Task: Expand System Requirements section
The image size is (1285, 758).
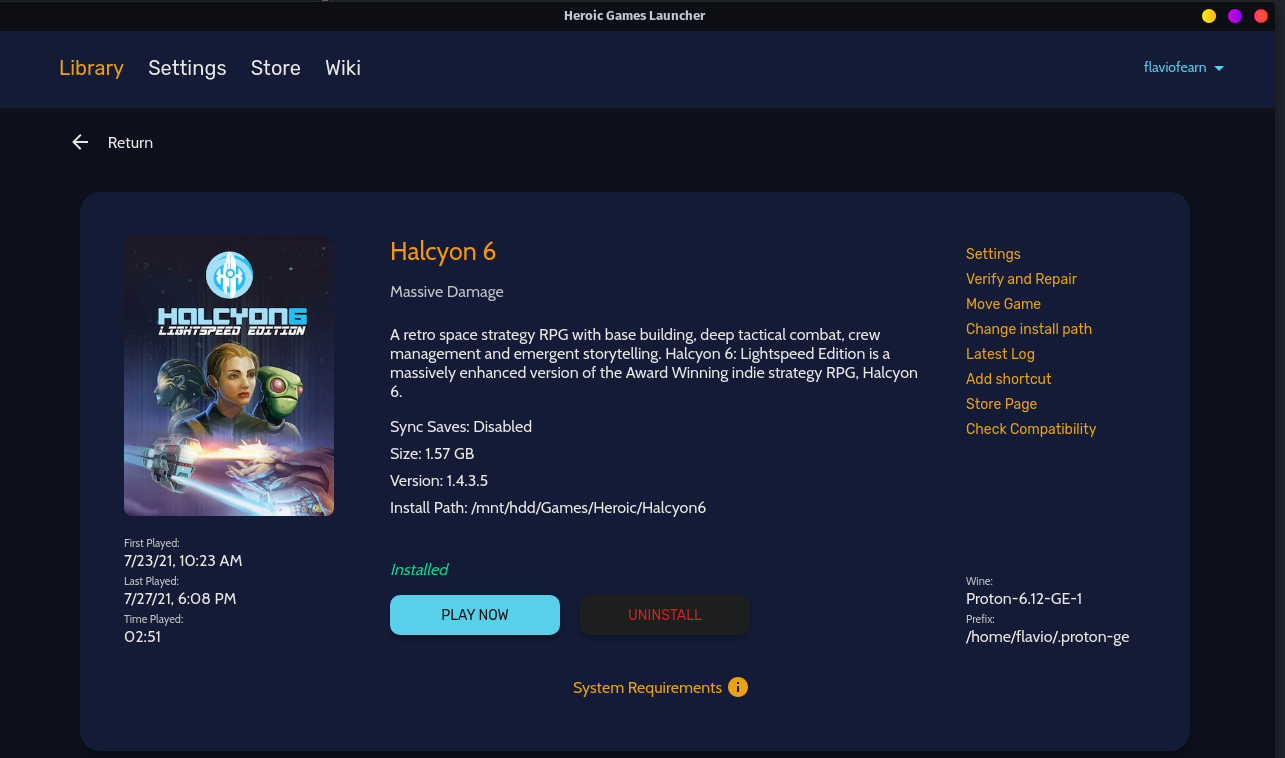Action: tap(647, 688)
